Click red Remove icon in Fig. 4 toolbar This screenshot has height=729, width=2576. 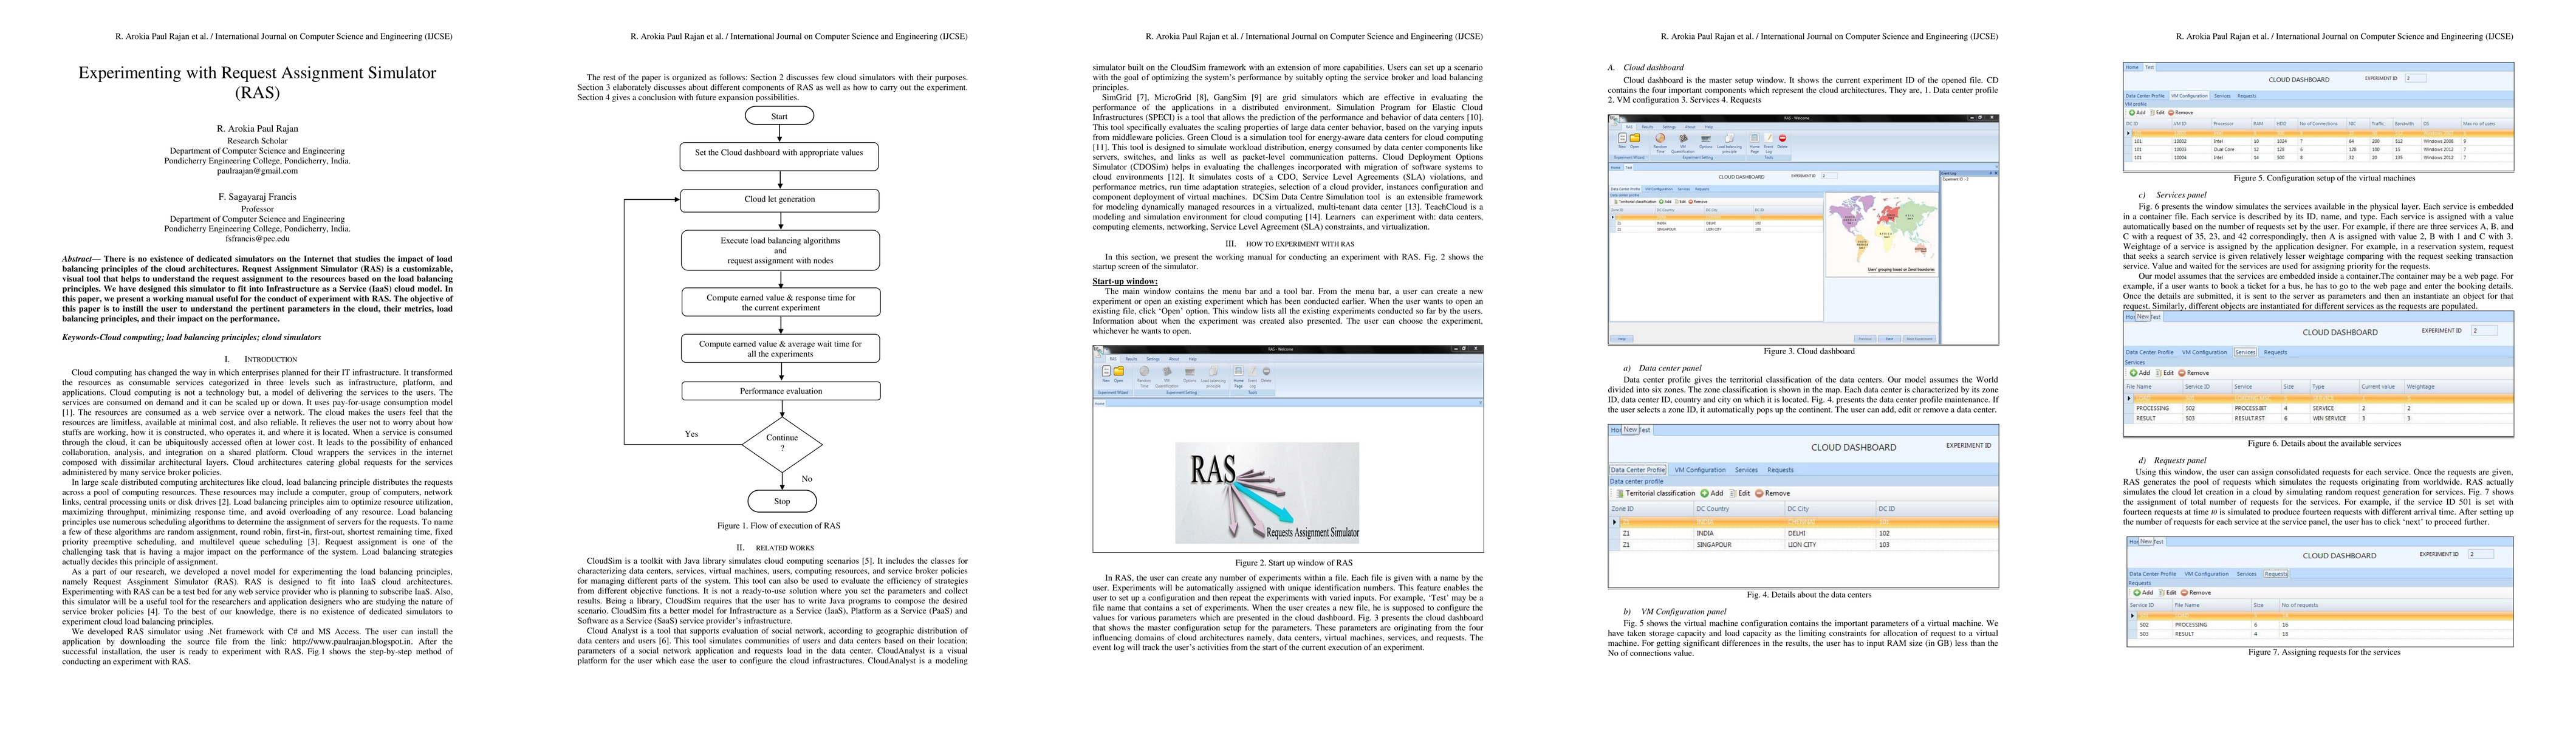coord(1759,493)
